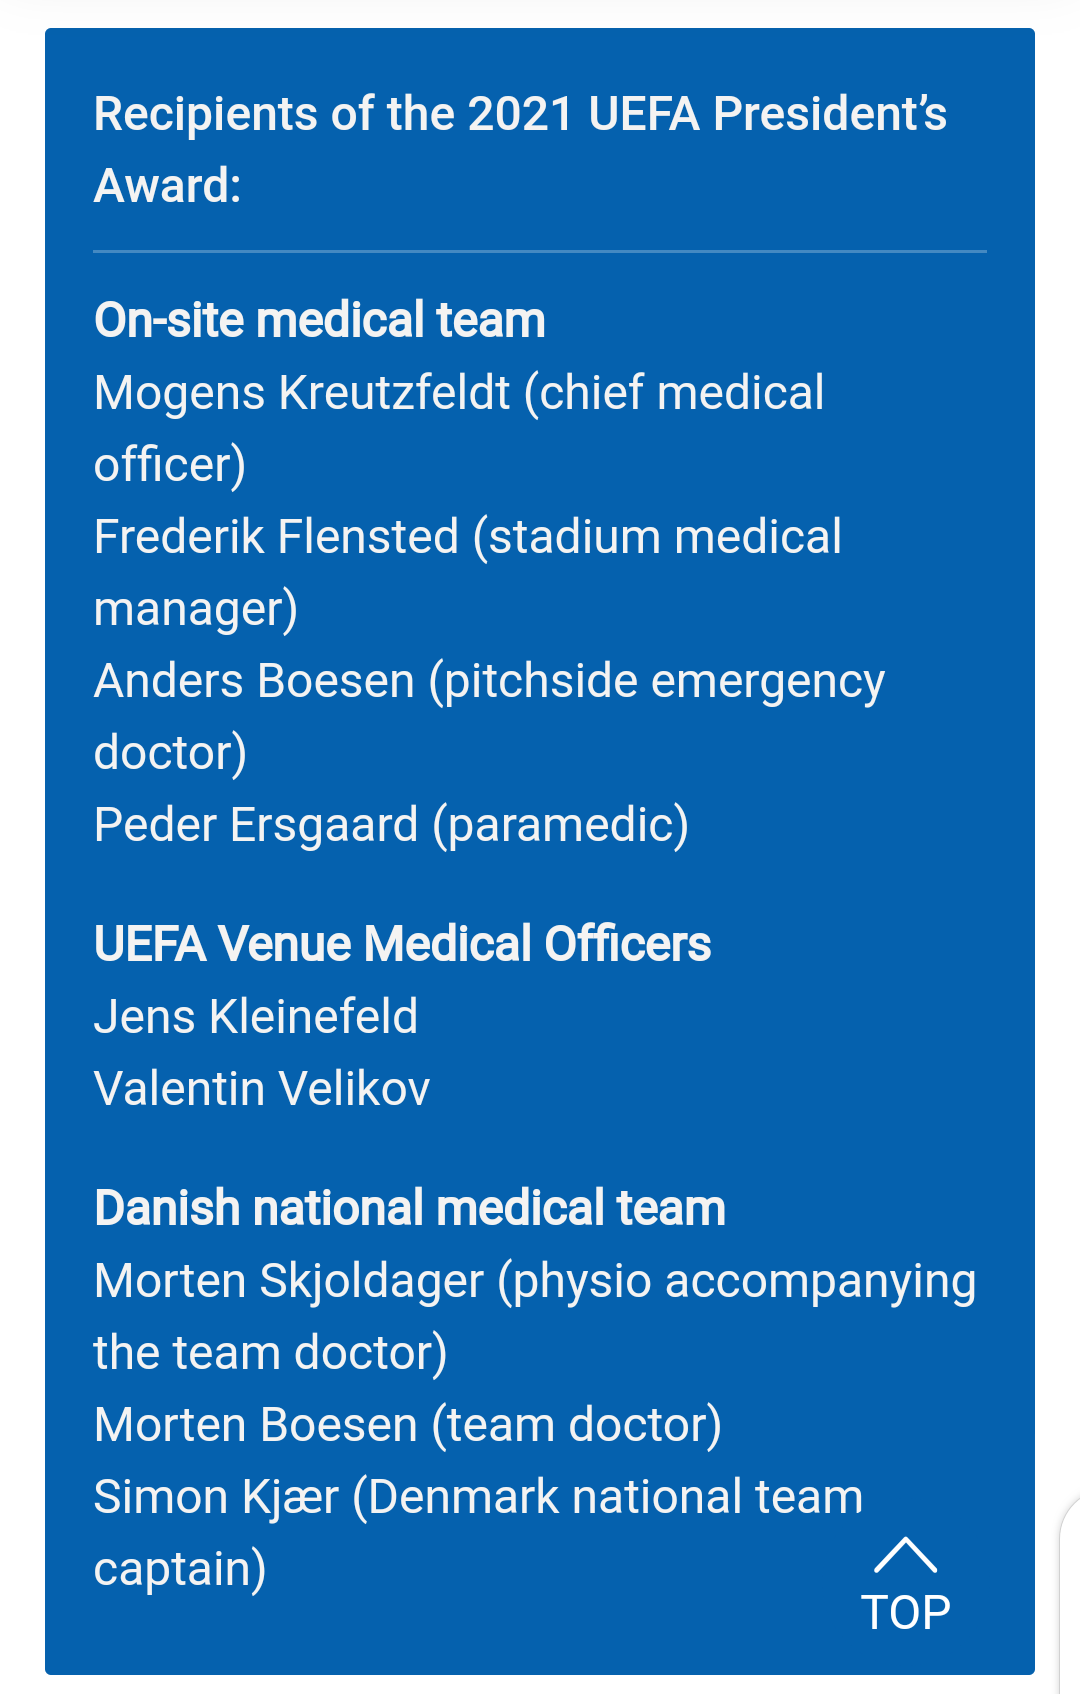Click the Frederik Flensted stadium medical manager line
The height and width of the screenshot is (1694, 1080).
click(x=468, y=572)
